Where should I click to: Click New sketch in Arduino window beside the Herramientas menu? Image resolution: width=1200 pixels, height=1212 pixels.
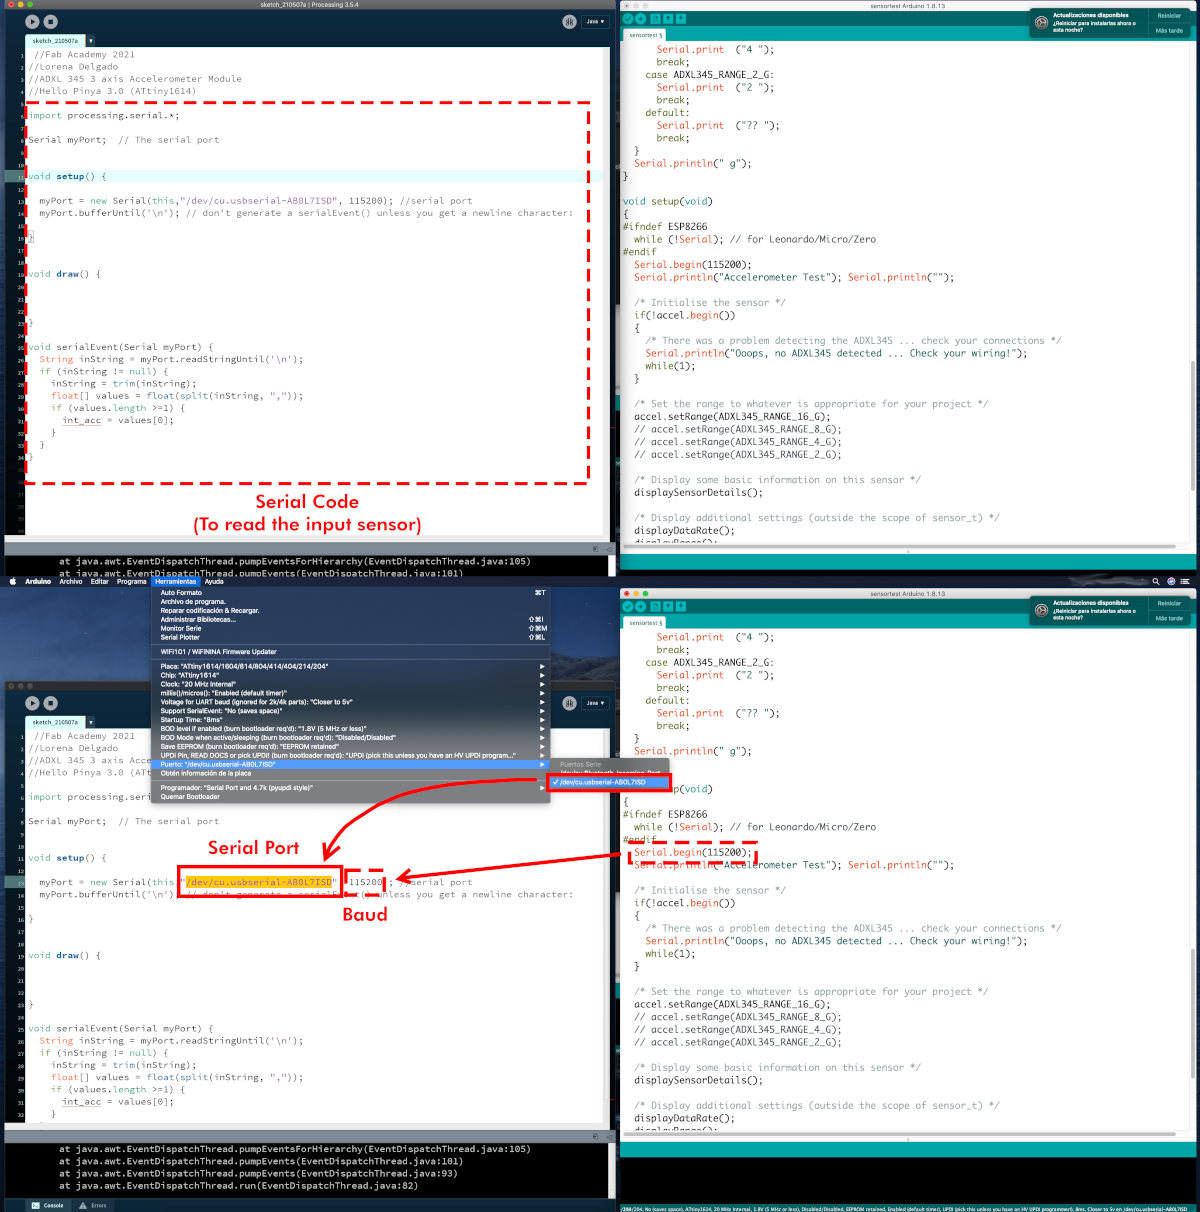tap(655, 607)
